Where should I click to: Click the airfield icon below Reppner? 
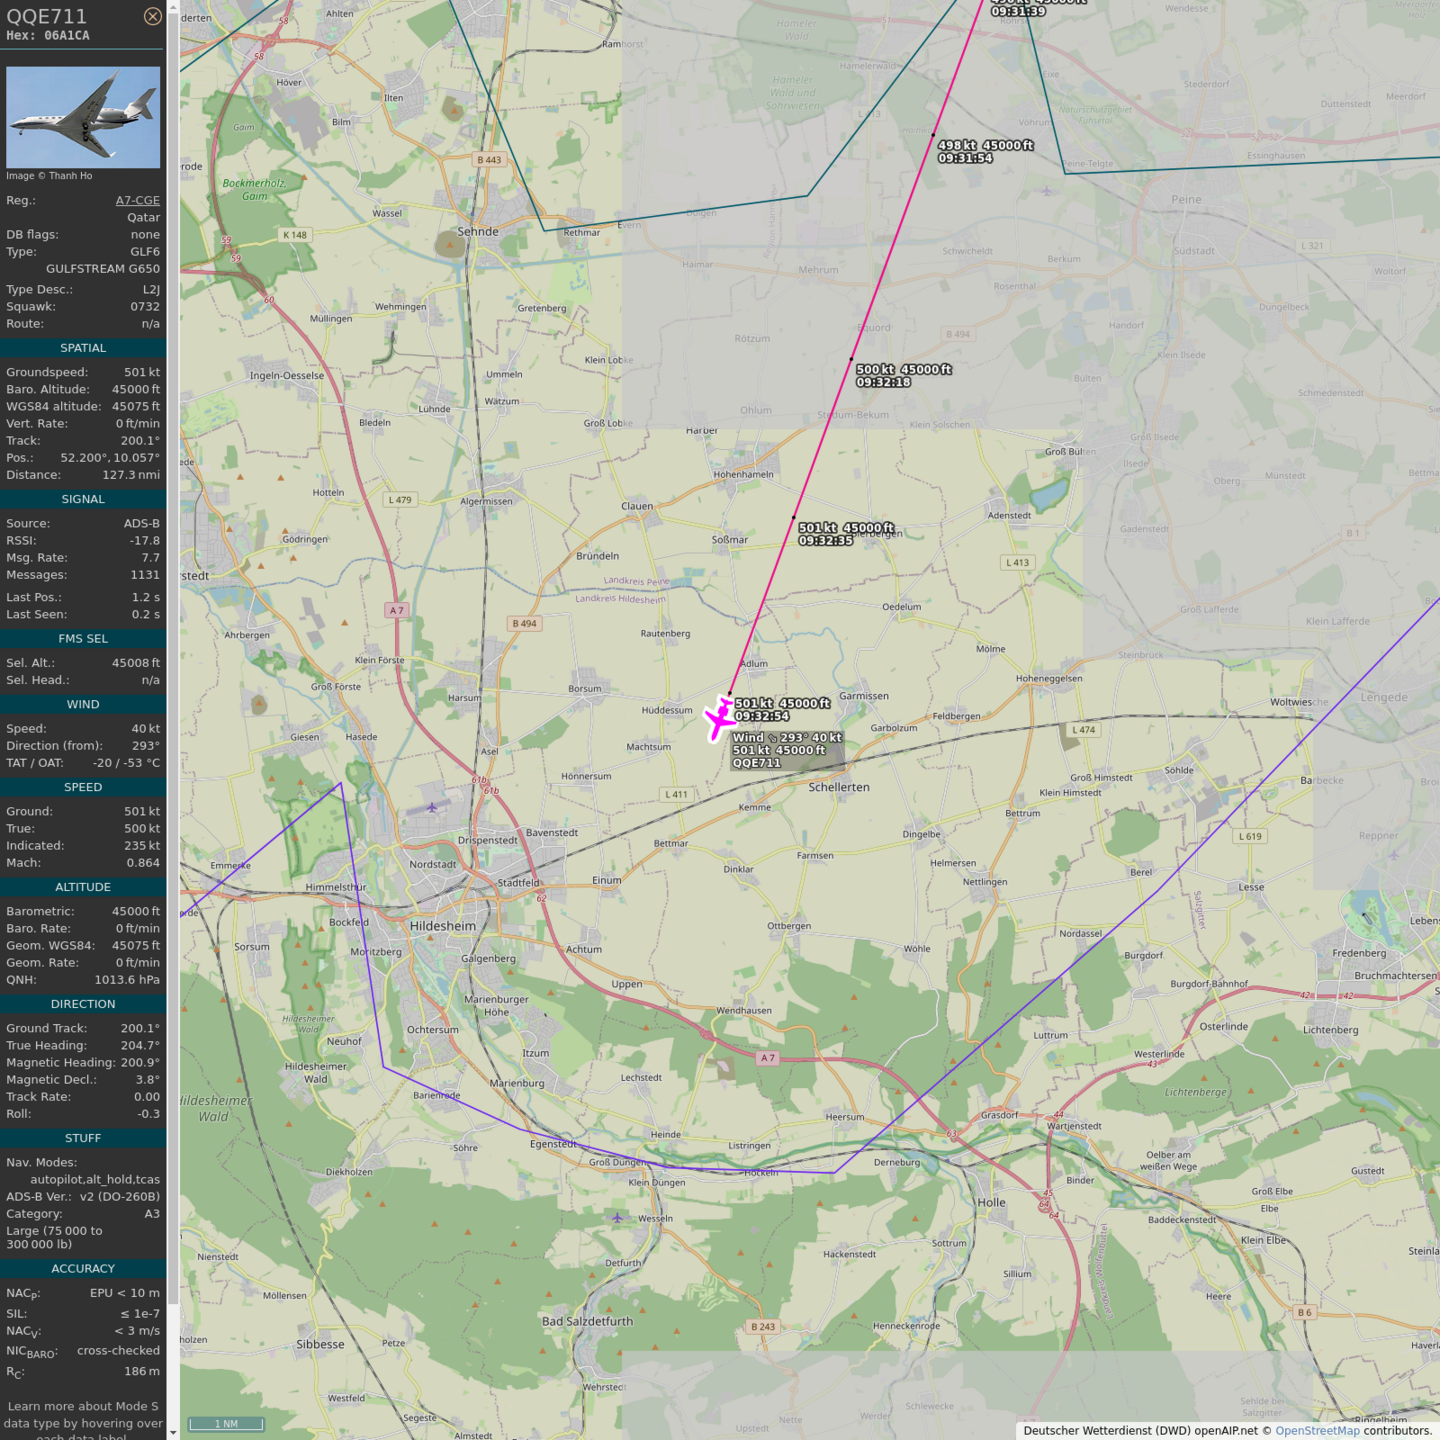click(x=1394, y=855)
